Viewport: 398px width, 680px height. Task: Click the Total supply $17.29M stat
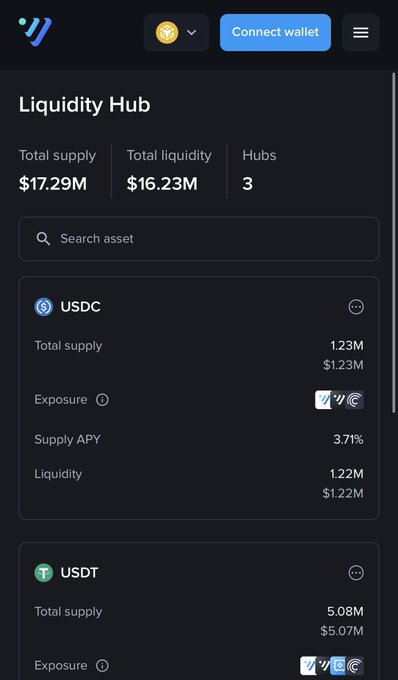pos(57,170)
